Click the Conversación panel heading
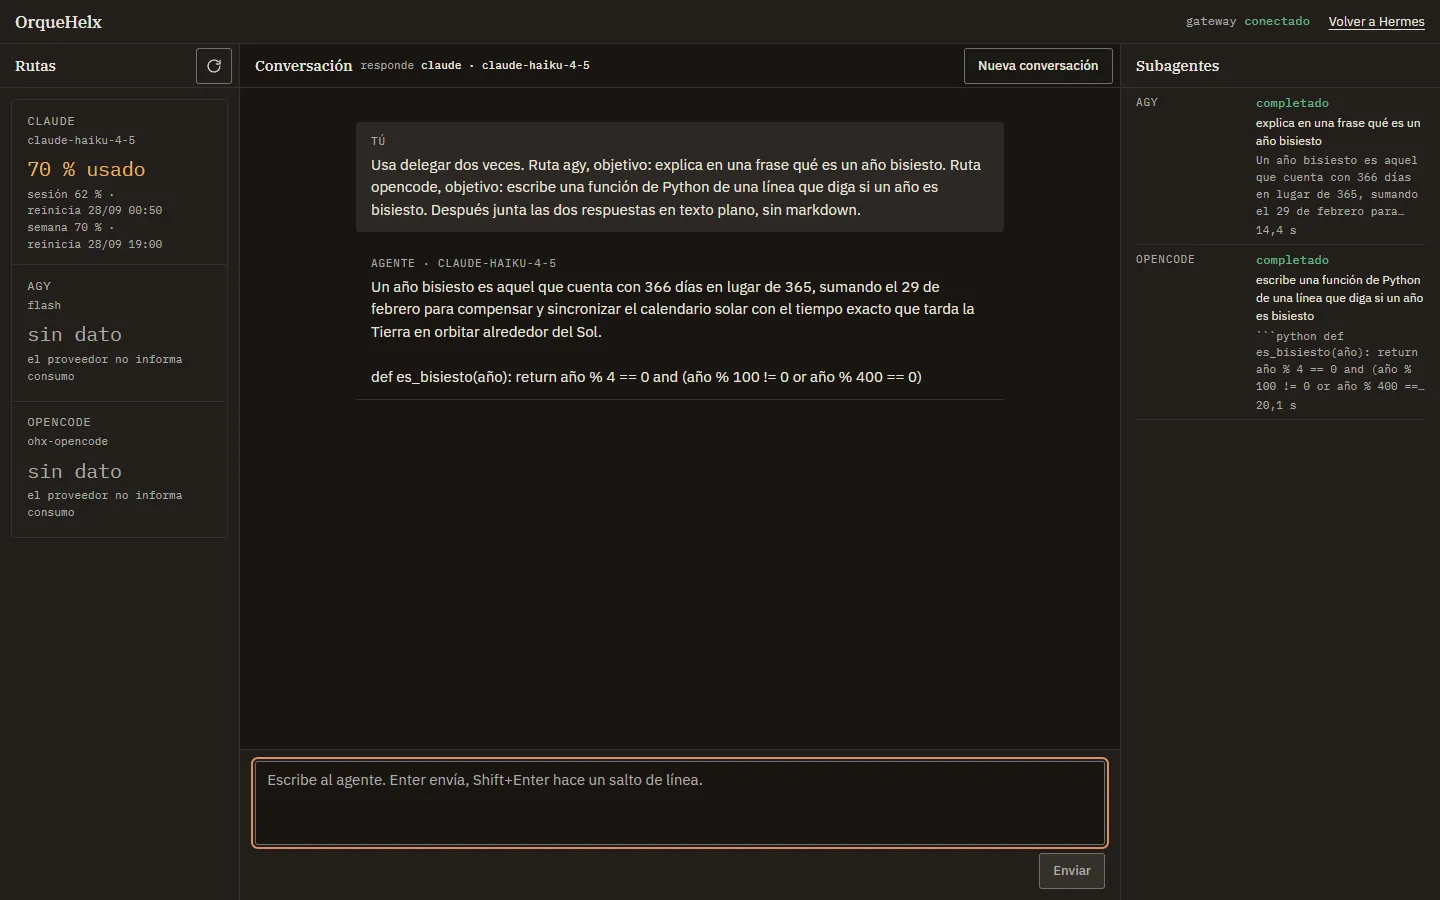The image size is (1440, 900). (x=303, y=66)
